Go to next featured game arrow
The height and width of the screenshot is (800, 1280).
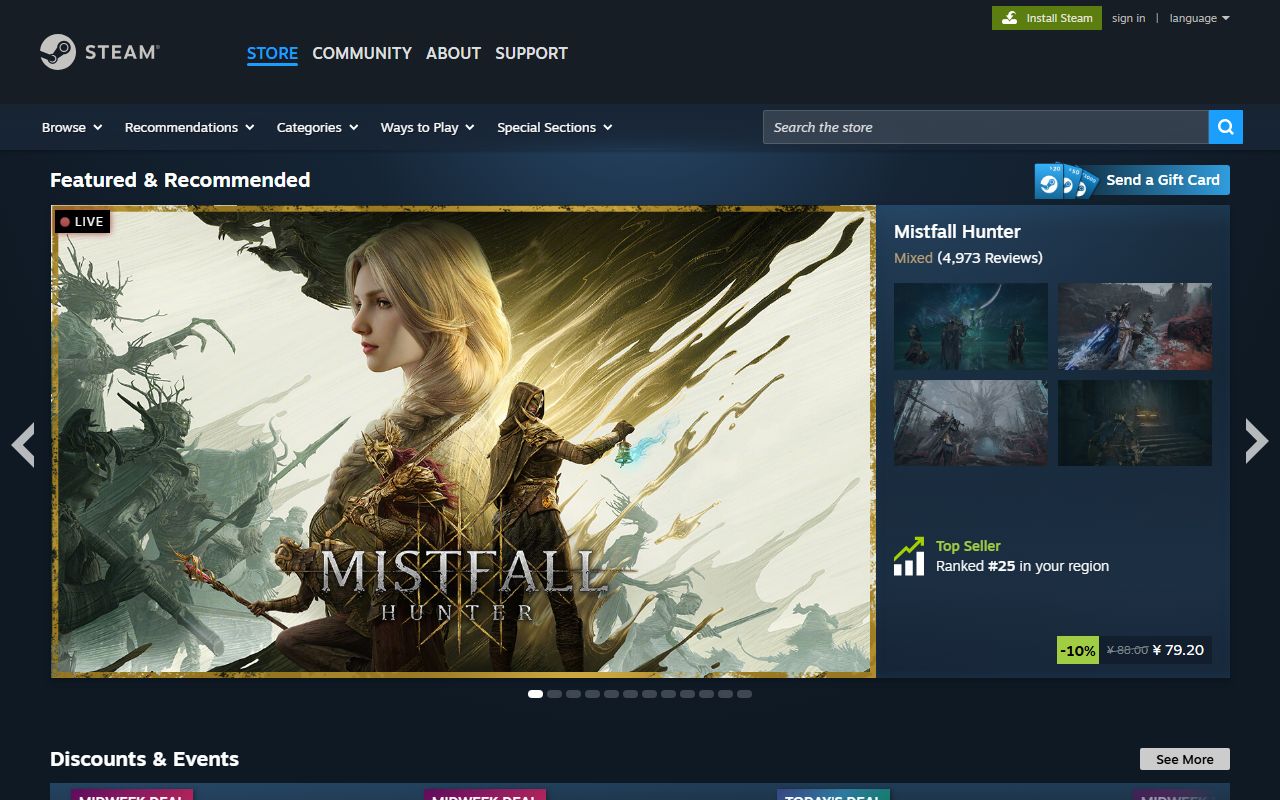[1256, 441]
